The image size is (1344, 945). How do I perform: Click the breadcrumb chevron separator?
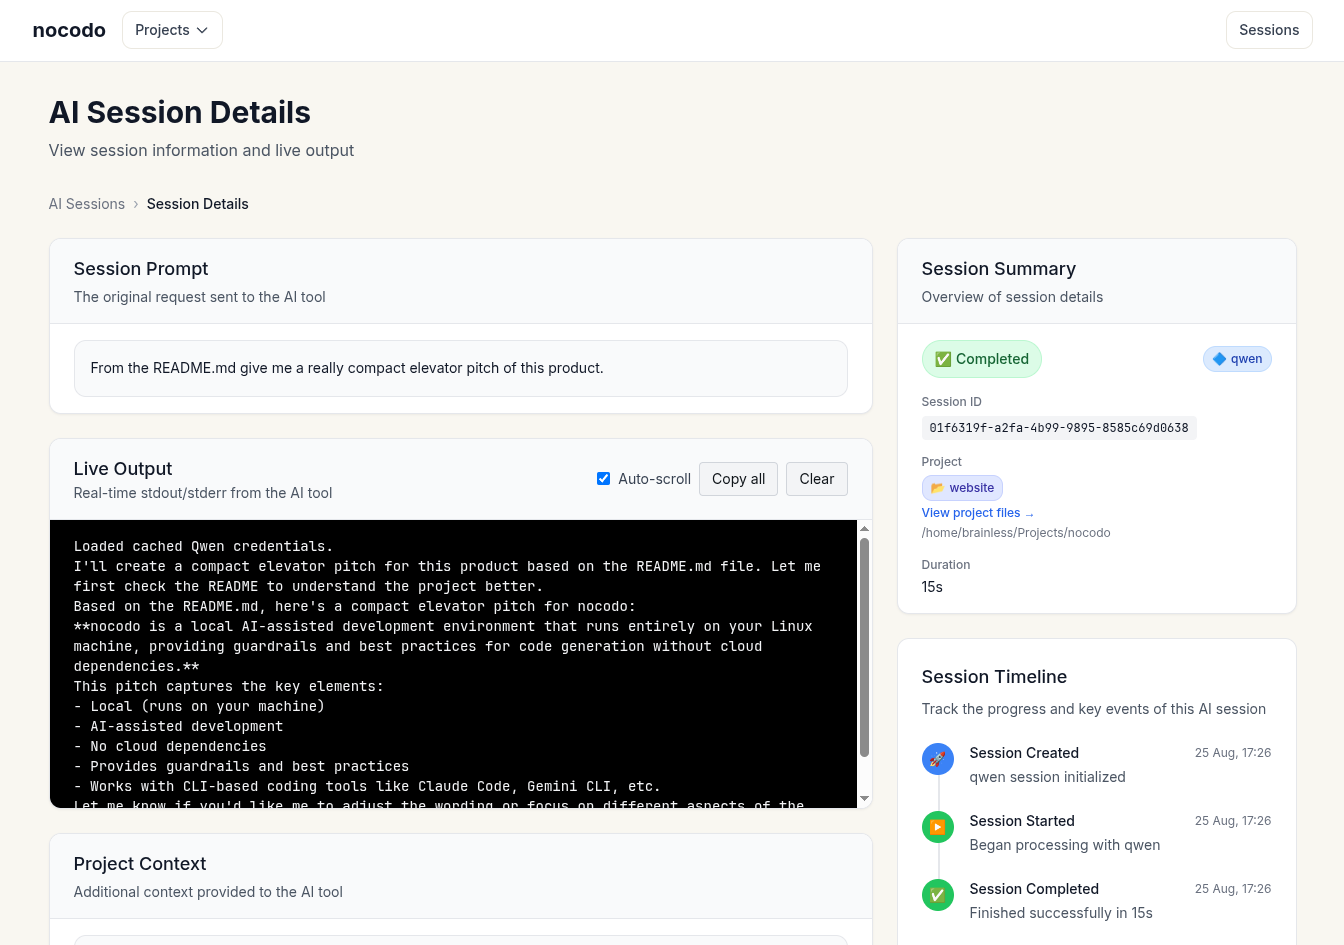point(136,204)
